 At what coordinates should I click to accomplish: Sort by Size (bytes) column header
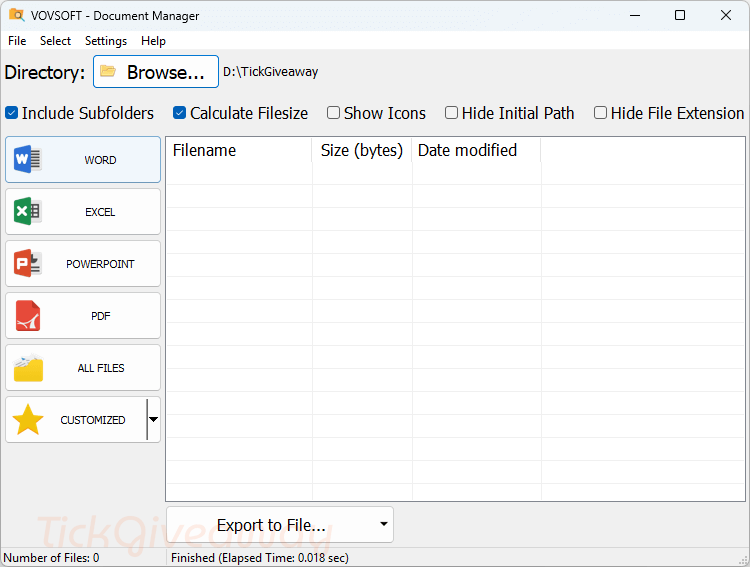[x=362, y=150]
